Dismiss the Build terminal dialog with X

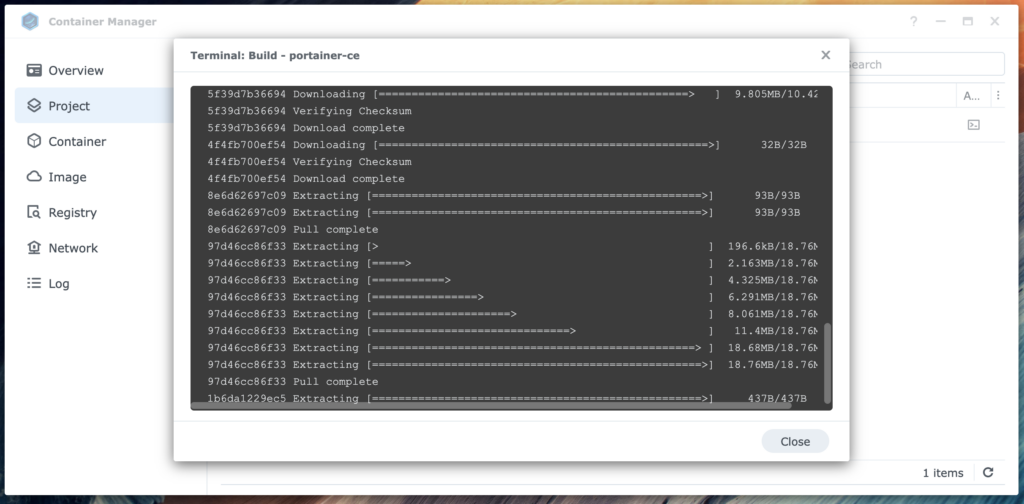point(825,56)
